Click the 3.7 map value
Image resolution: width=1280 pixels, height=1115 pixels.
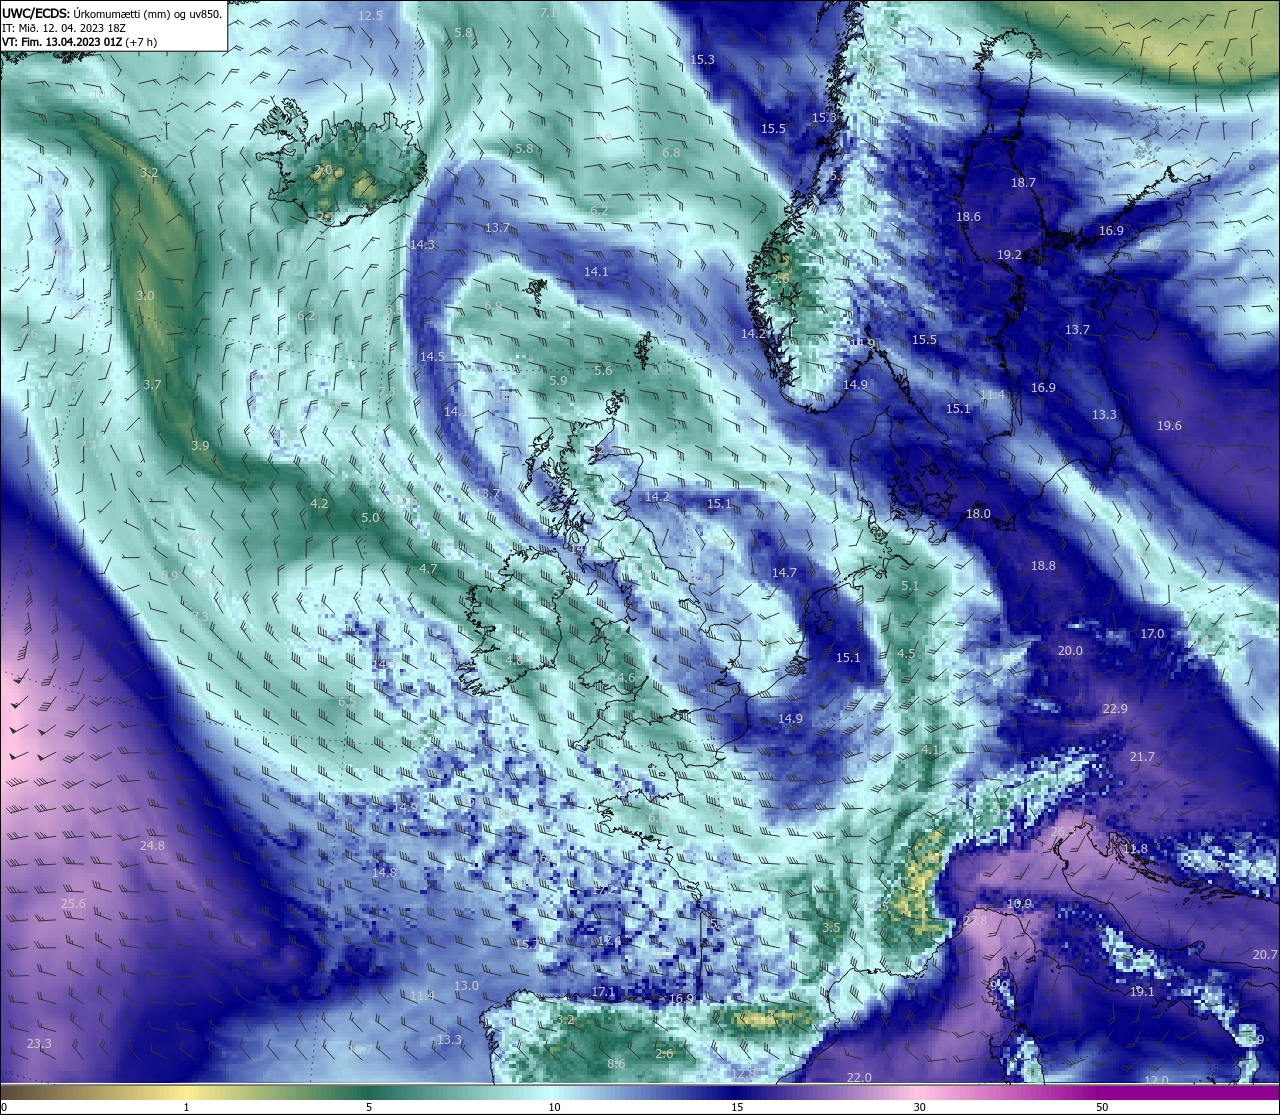click(152, 385)
